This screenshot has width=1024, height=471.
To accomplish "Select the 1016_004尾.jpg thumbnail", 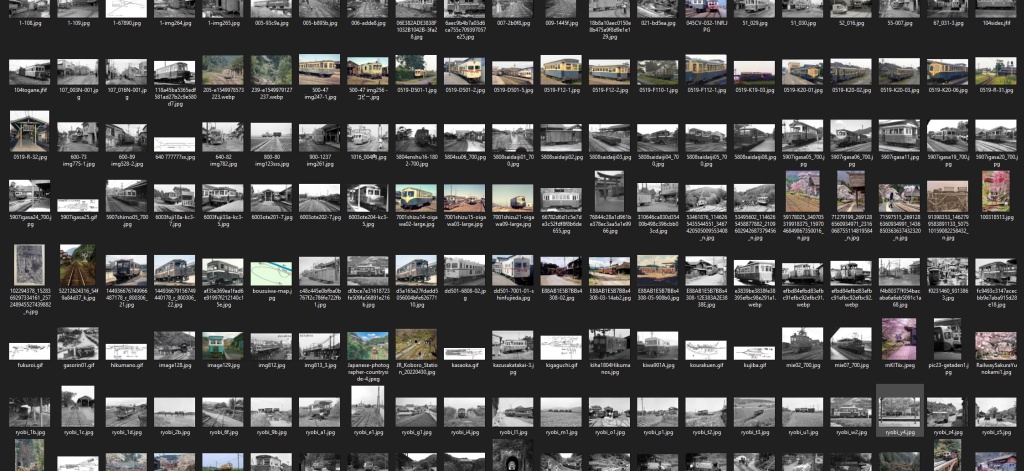I will [x=368, y=133].
